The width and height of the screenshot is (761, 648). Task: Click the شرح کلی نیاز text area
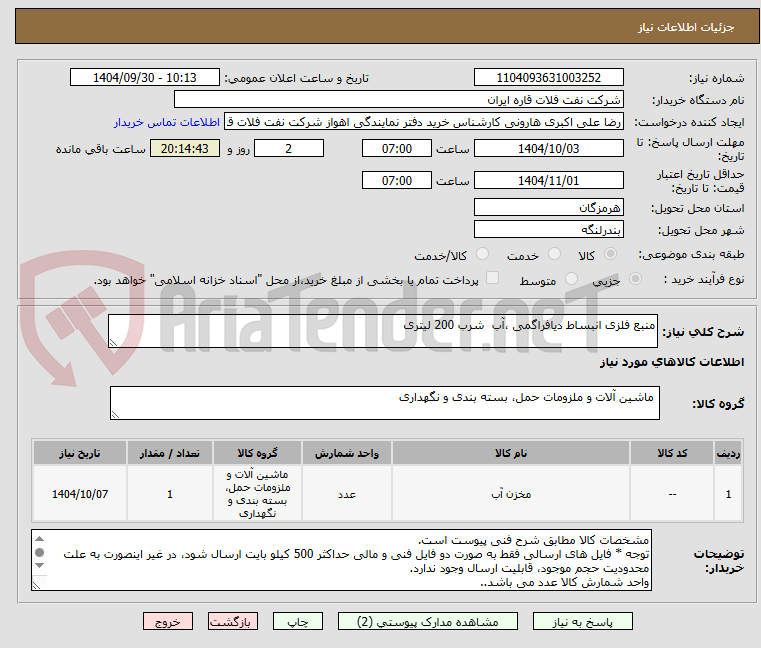coord(383,331)
